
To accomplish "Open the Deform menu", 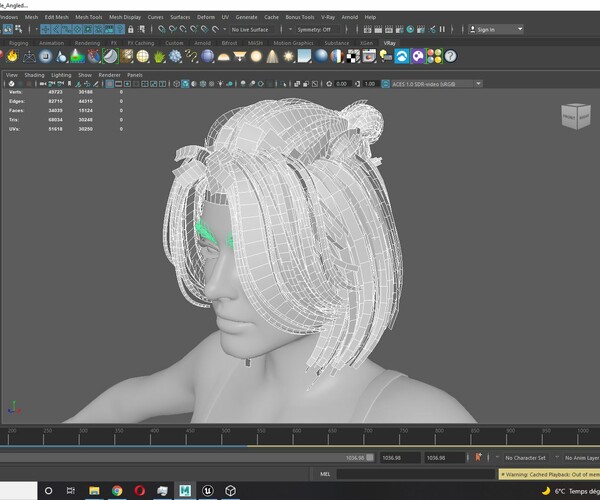I will (206, 17).
